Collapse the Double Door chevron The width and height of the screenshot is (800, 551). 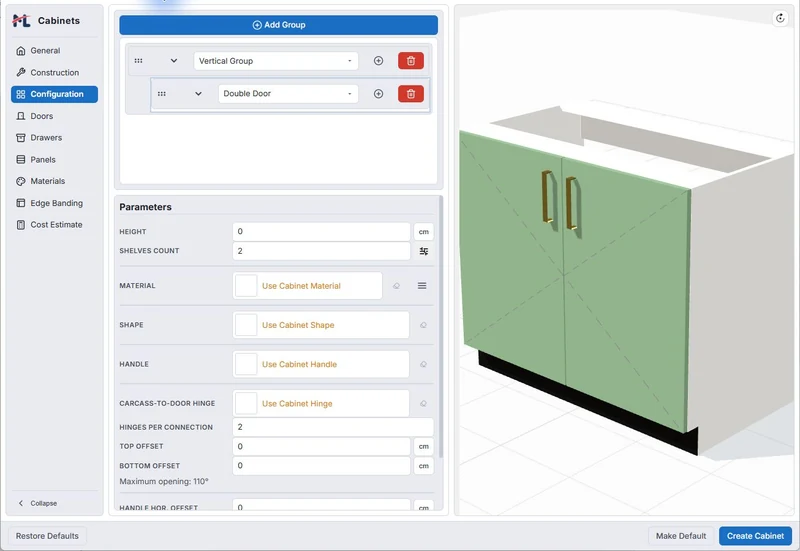(198, 94)
